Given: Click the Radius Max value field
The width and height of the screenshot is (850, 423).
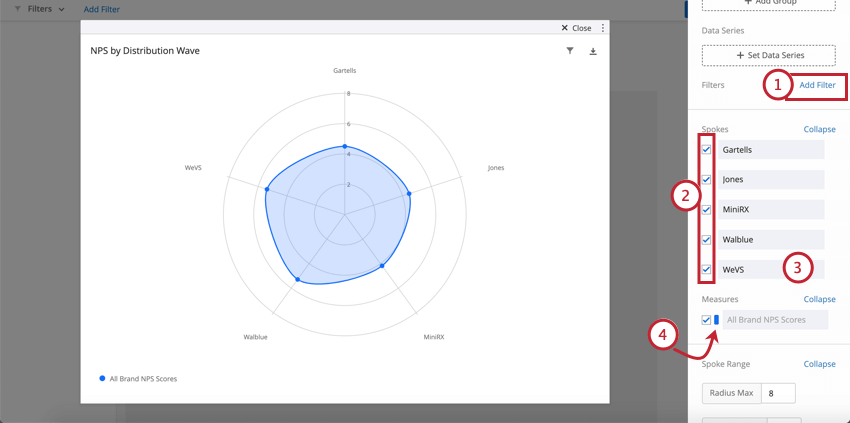Looking at the screenshot, I should click(x=778, y=393).
